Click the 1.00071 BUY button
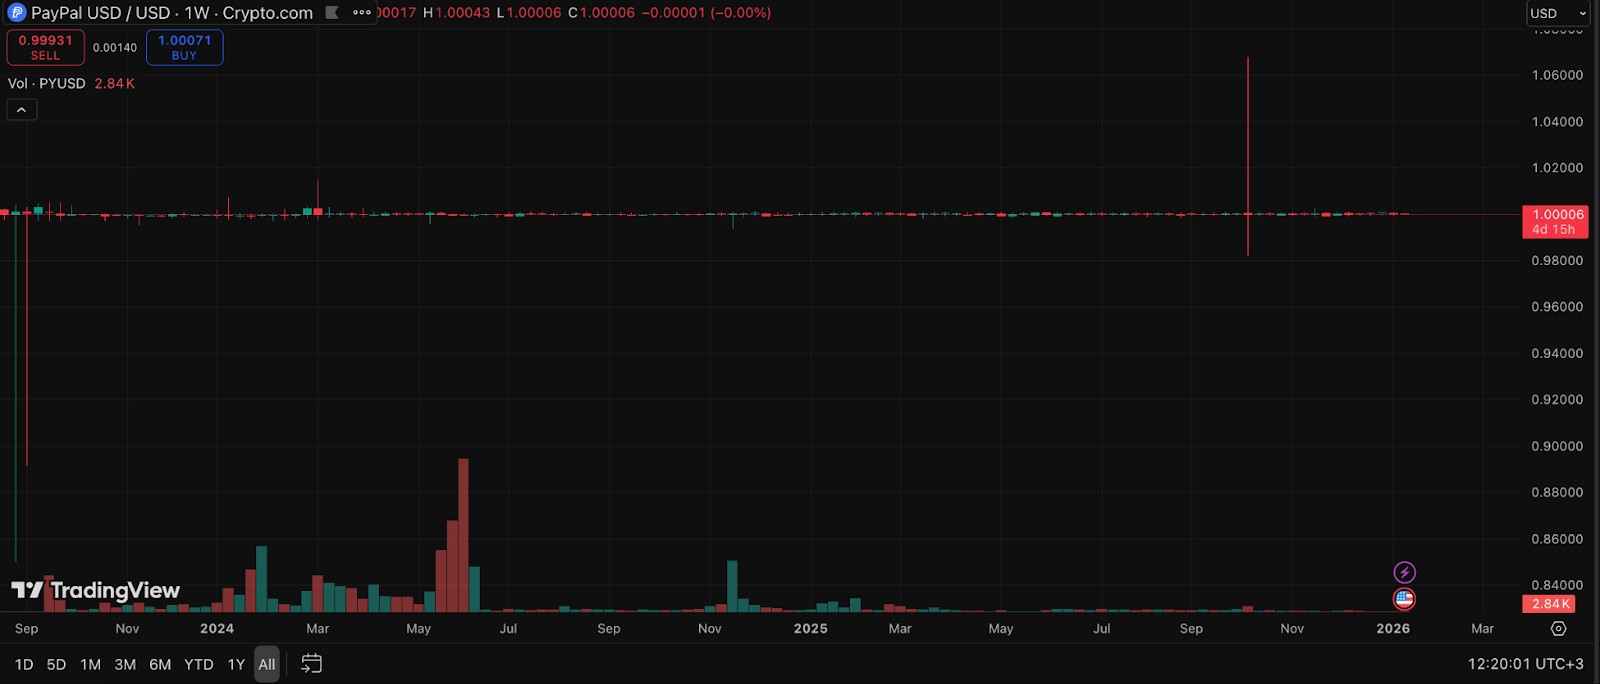Screen dimensions: 1600x684 [184, 47]
